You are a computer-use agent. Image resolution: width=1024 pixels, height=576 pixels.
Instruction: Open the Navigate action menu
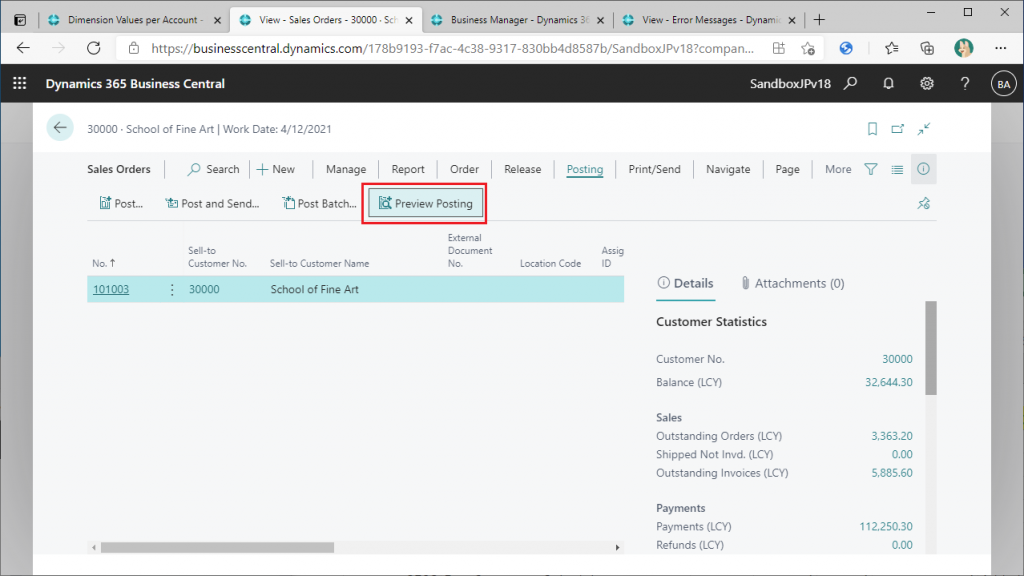(728, 169)
